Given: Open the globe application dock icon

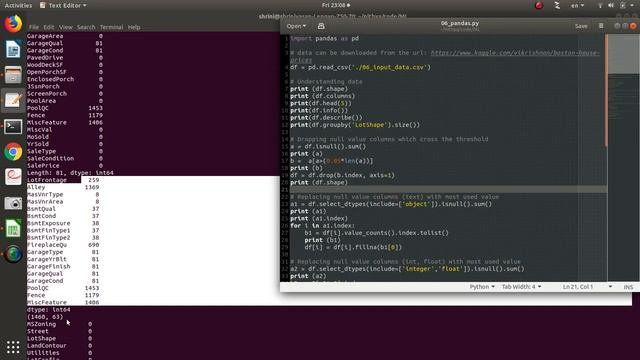Looking at the screenshot, I should pos(13,254).
